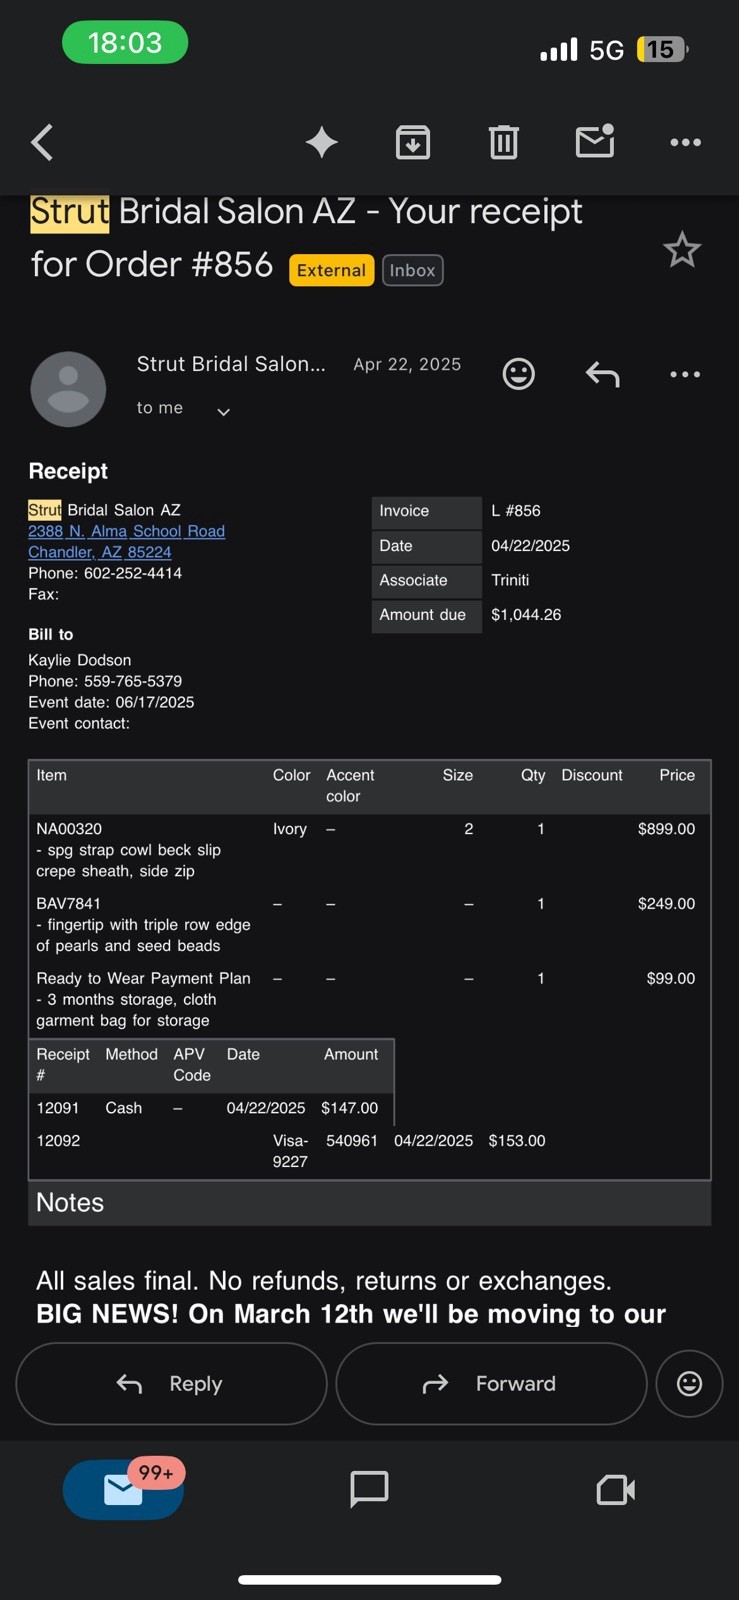
Task: Tap Event date 06/17/2025
Action: click(111, 702)
